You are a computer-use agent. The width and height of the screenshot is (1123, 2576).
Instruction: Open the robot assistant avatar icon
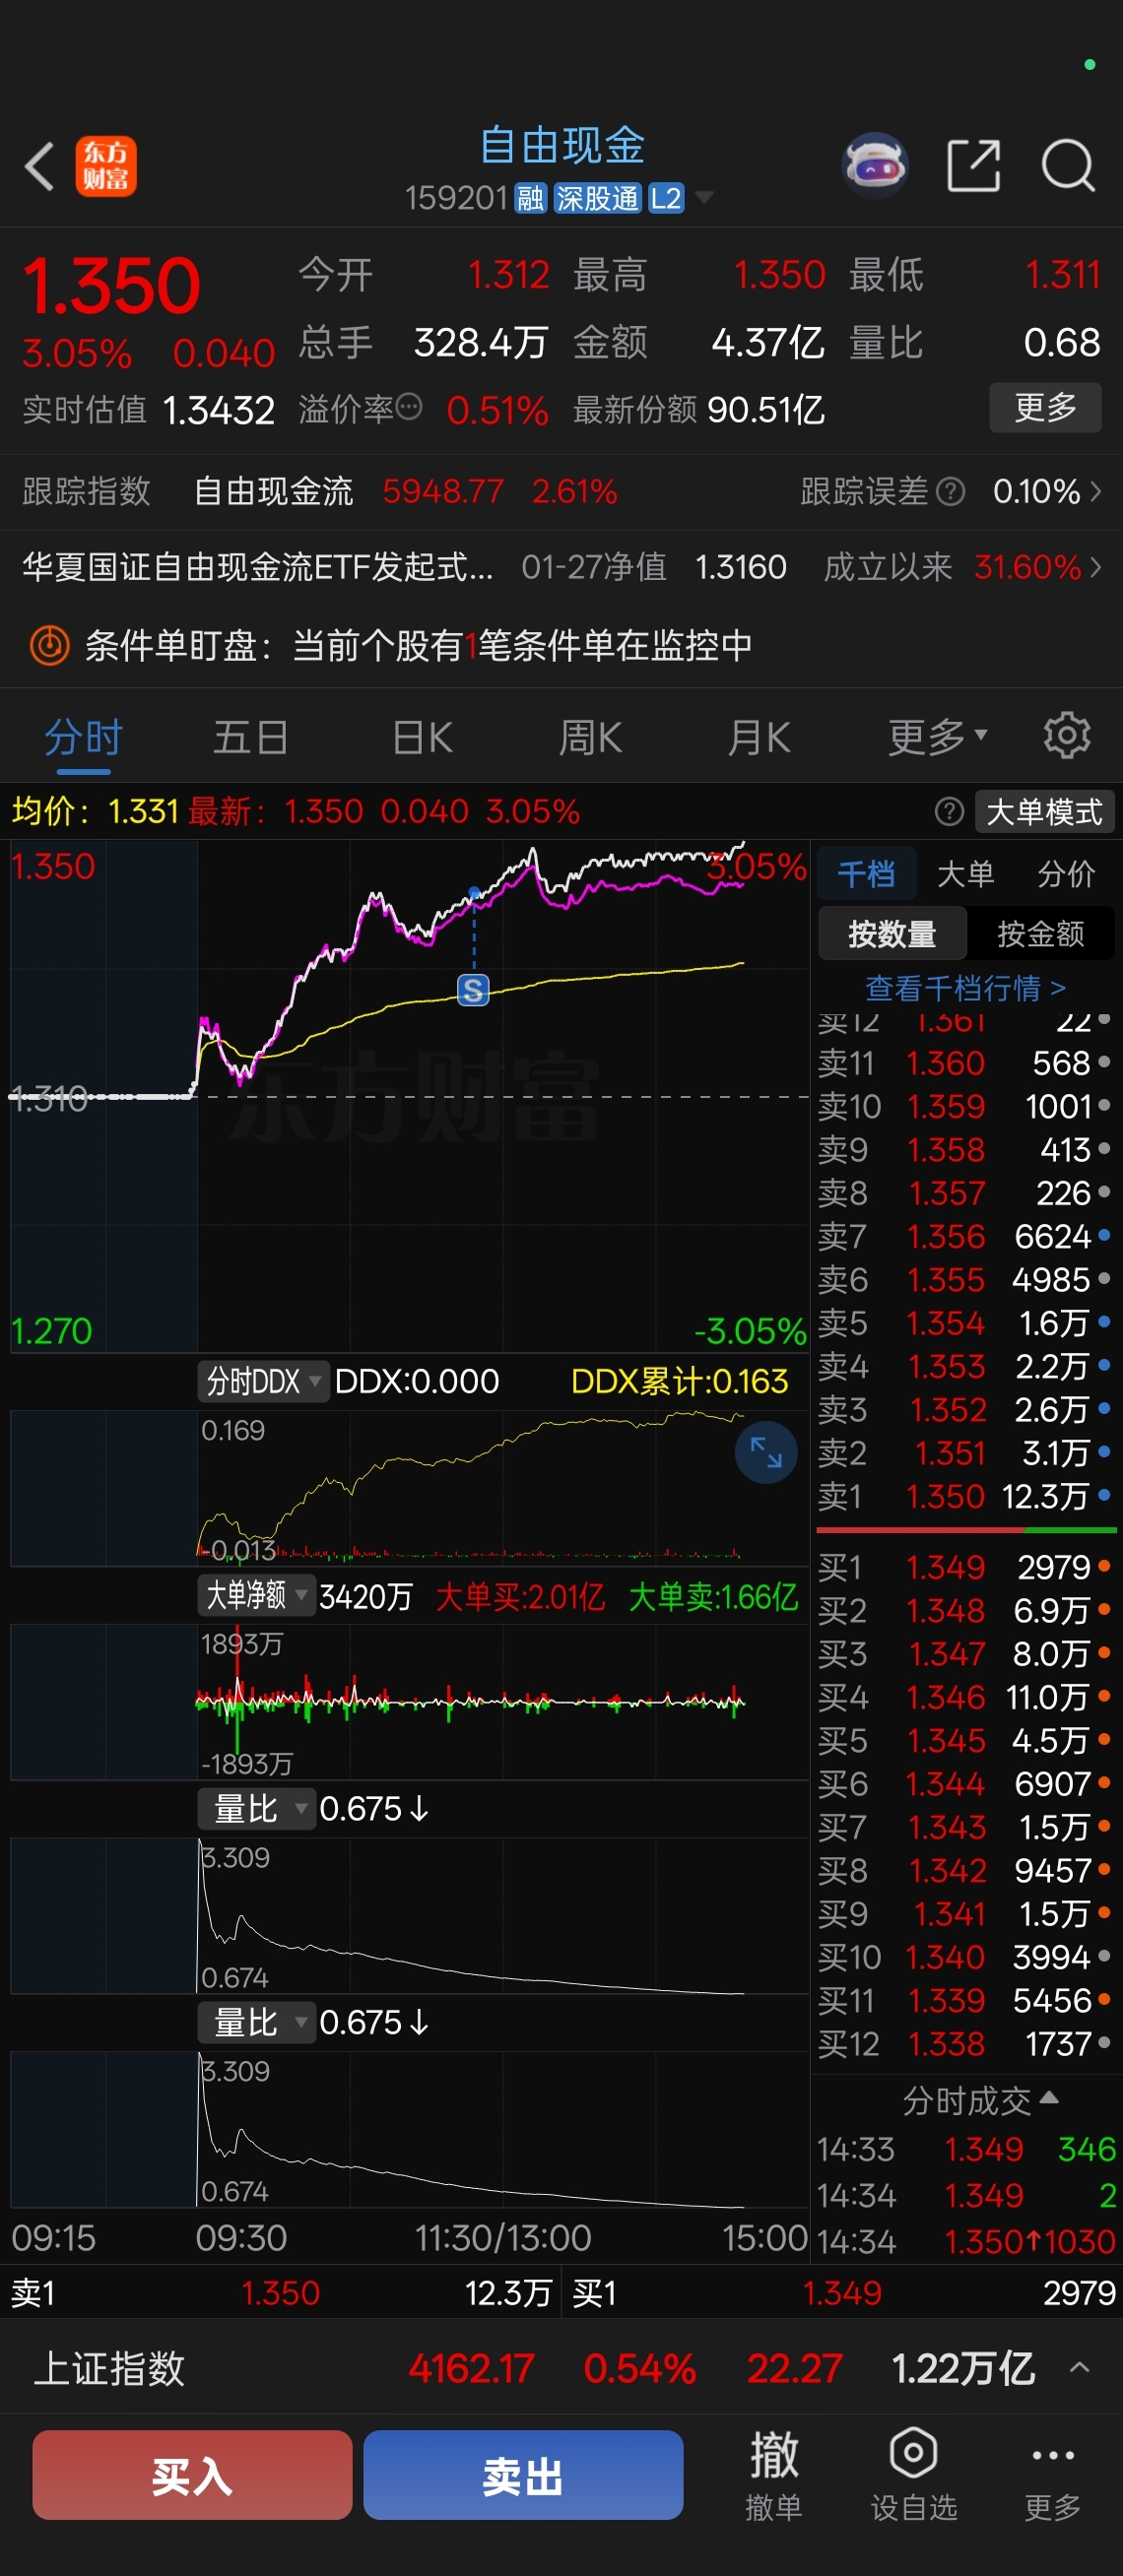coord(875,165)
